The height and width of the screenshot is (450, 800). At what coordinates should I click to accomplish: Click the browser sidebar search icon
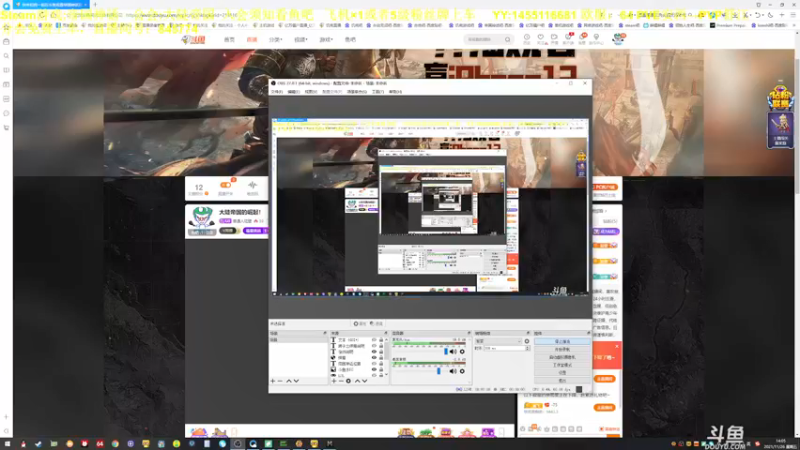pyautogui.click(x=6, y=56)
